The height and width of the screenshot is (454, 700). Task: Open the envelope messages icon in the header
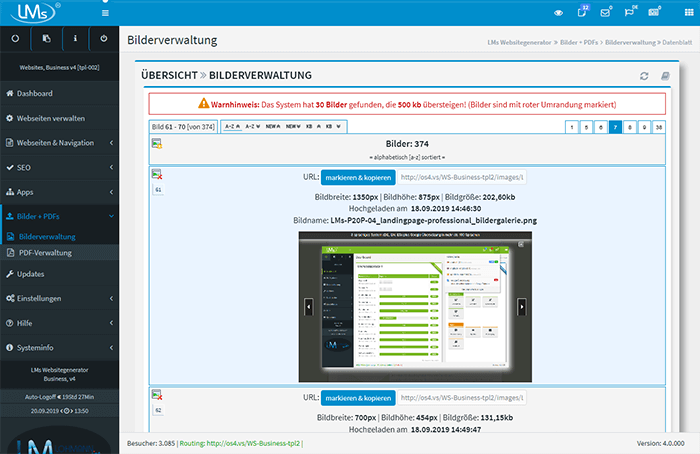coord(605,13)
